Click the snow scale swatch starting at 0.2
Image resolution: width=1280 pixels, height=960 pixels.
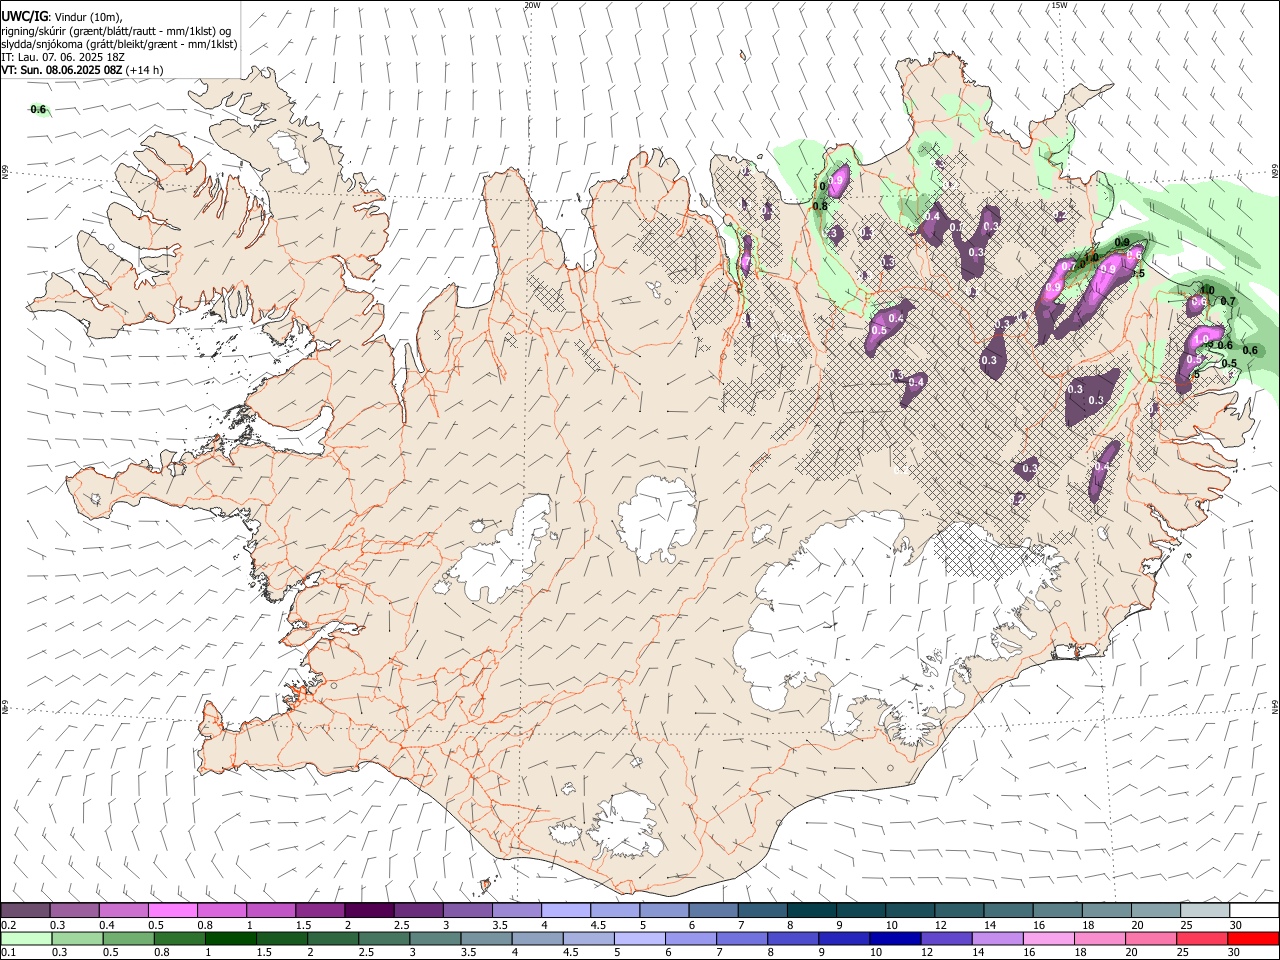(x=25, y=911)
